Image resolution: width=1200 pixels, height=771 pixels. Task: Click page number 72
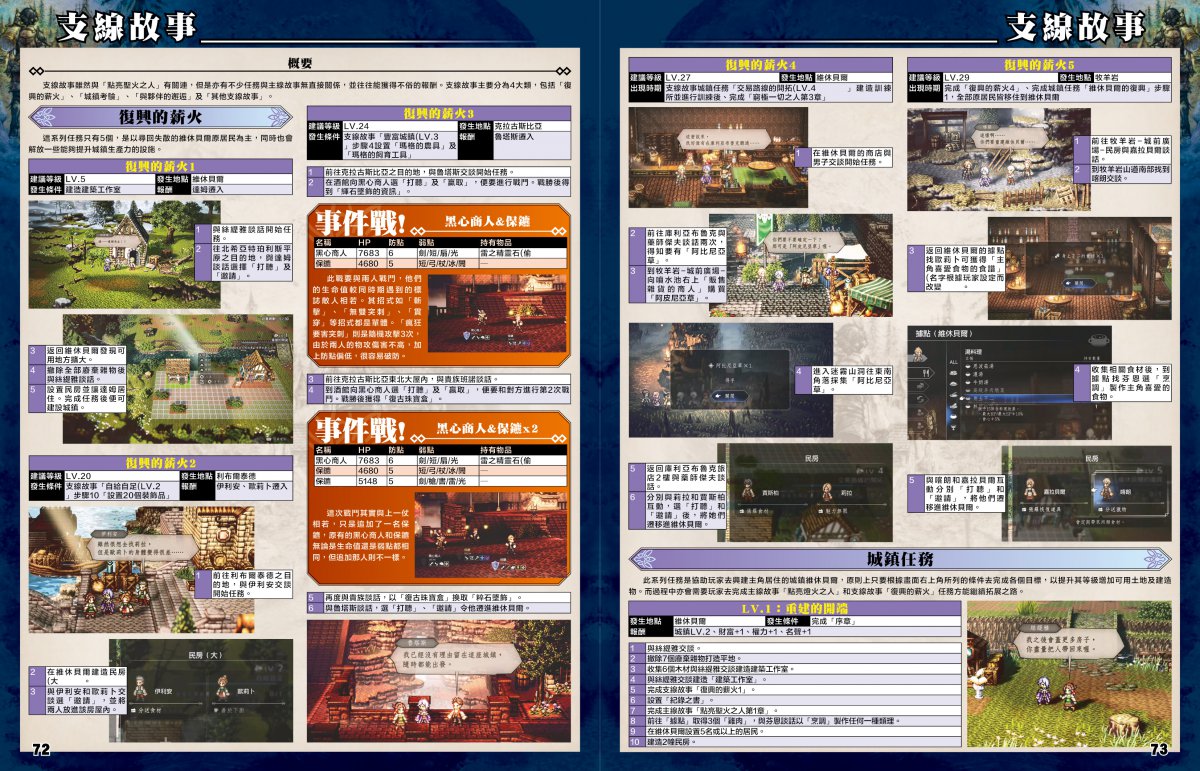41,749
